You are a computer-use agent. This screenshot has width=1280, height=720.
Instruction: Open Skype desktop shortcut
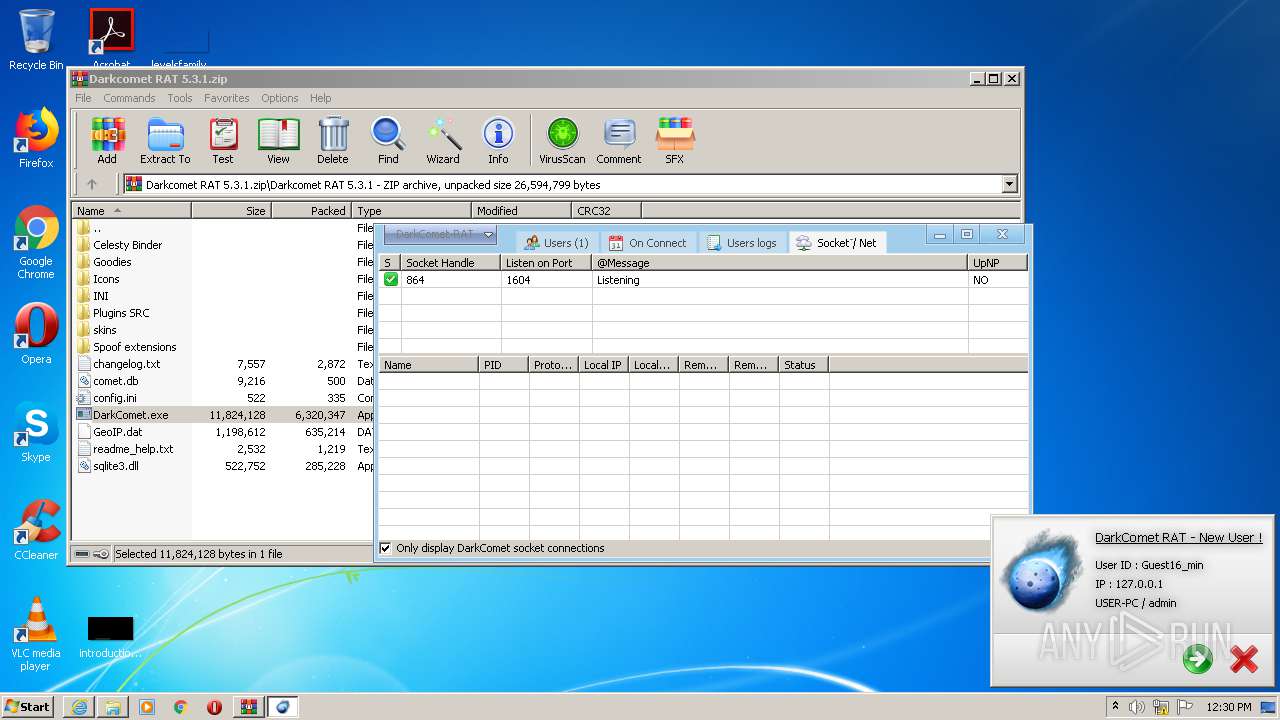point(36,432)
